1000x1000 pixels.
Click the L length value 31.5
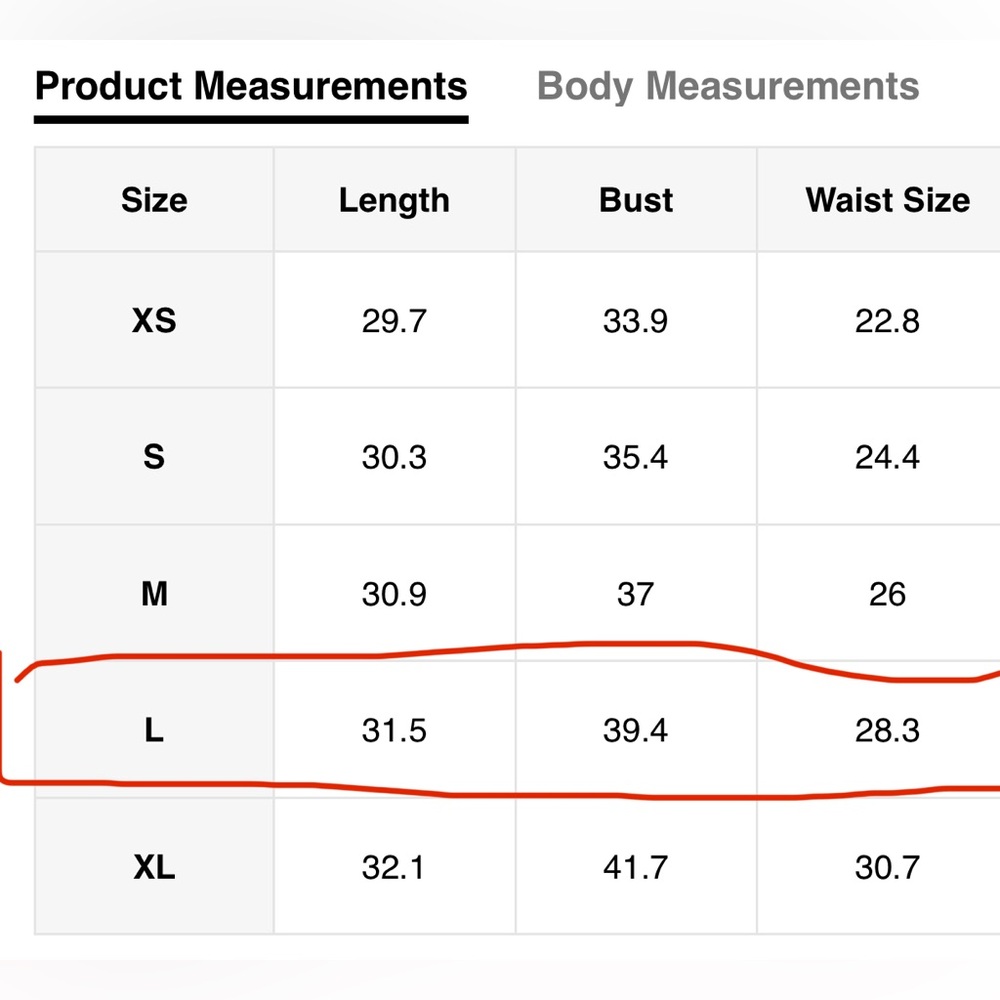394,730
